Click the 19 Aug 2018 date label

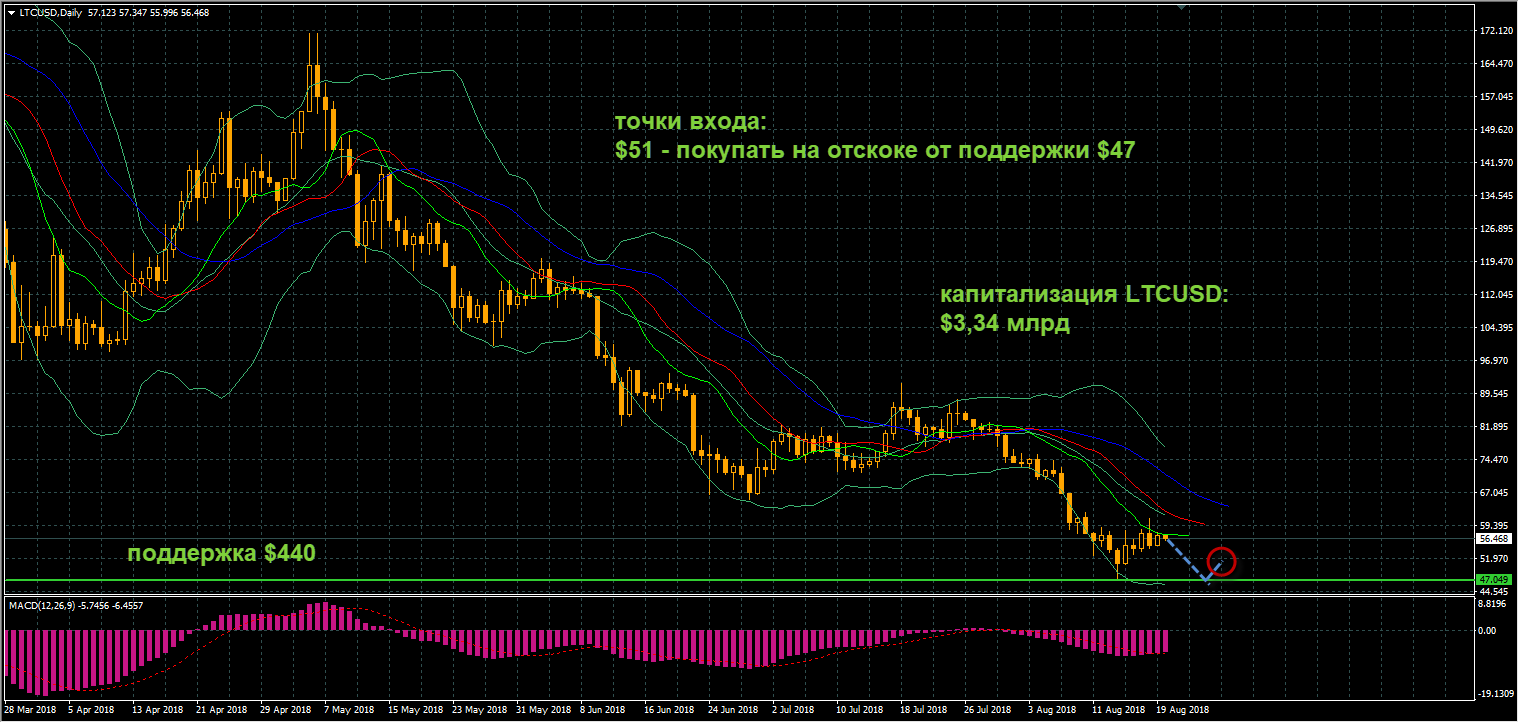[x=1182, y=710]
